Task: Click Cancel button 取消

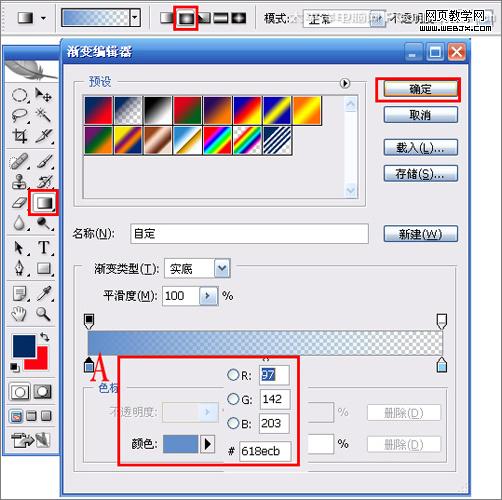Action: click(420, 115)
